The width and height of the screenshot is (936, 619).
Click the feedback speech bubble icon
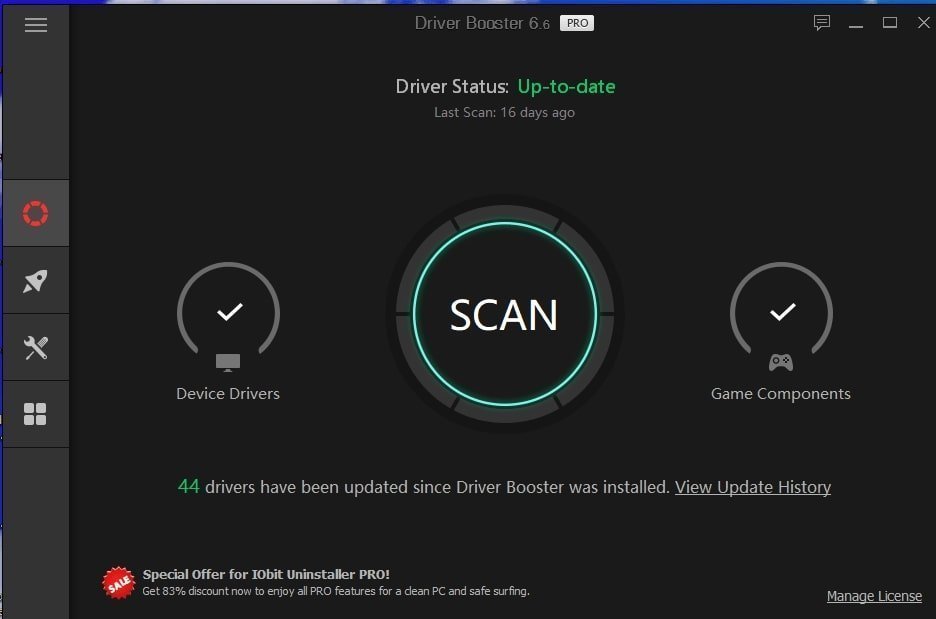click(x=822, y=23)
